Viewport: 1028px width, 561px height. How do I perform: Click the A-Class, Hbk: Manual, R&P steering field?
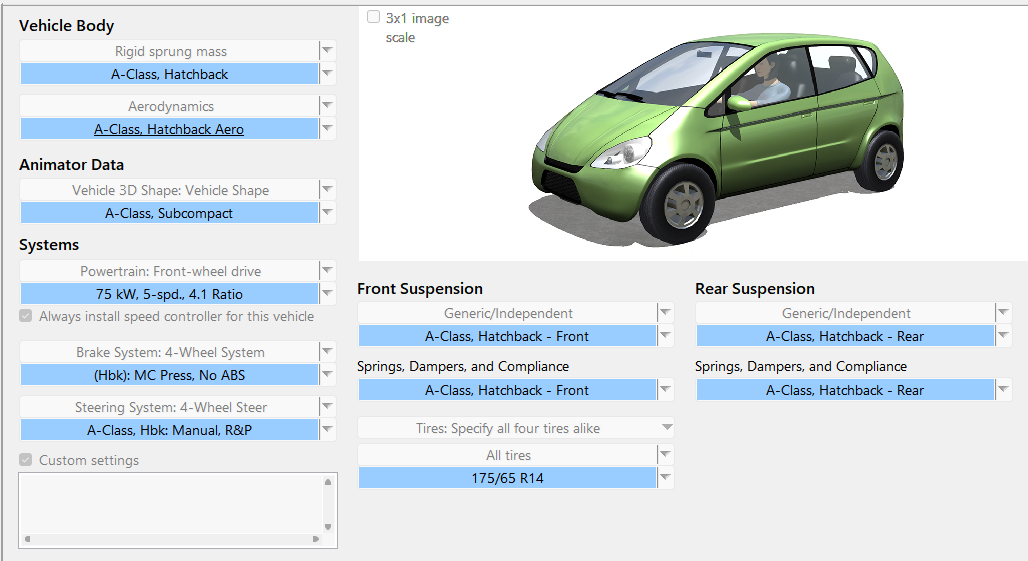point(169,430)
